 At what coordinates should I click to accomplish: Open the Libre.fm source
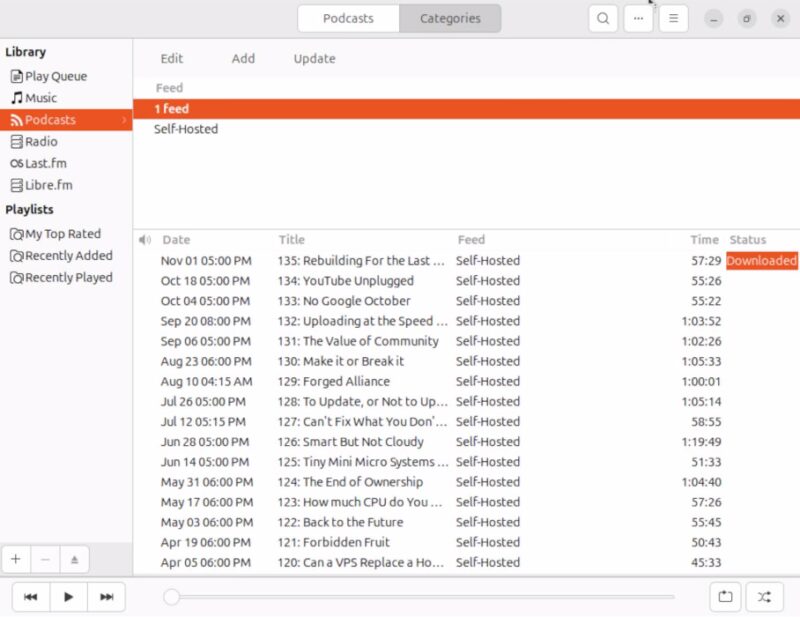tap(46, 185)
